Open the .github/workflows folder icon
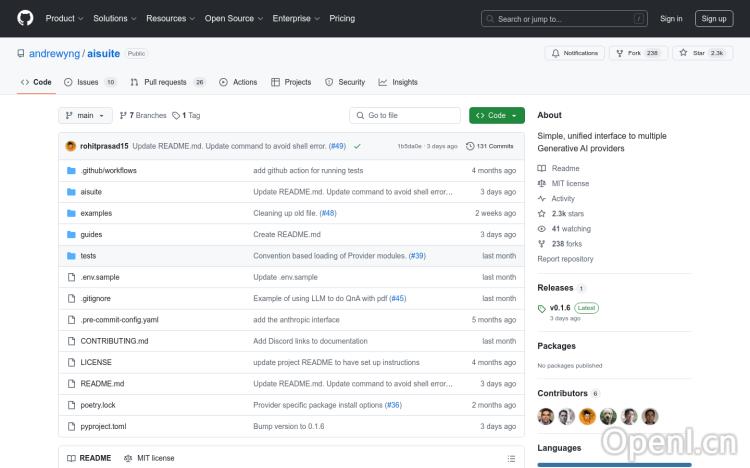Image resolution: width=750 pixels, height=468 pixels. 71,171
